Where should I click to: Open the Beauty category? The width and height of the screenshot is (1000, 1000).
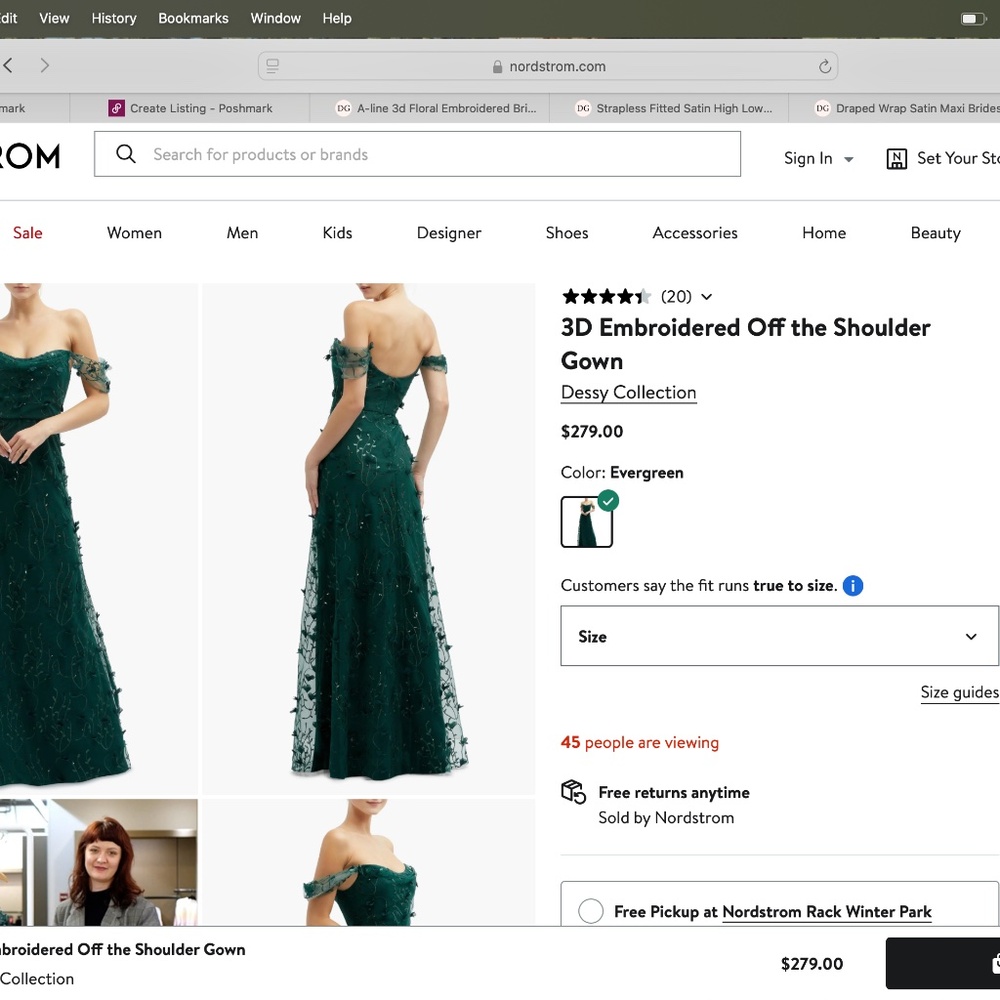pyautogui.click(x=936, y=233)
